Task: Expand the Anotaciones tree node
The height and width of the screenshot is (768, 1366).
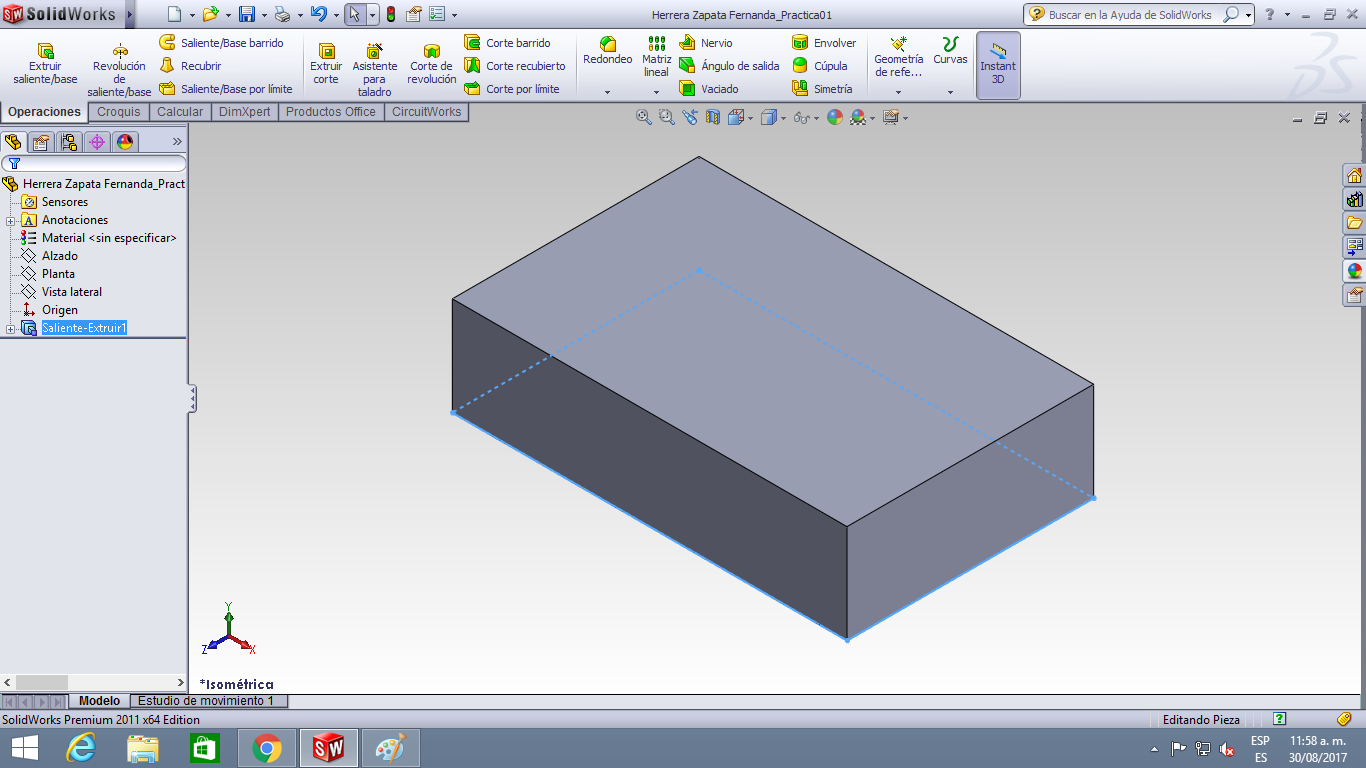Action: click(9, 219)
